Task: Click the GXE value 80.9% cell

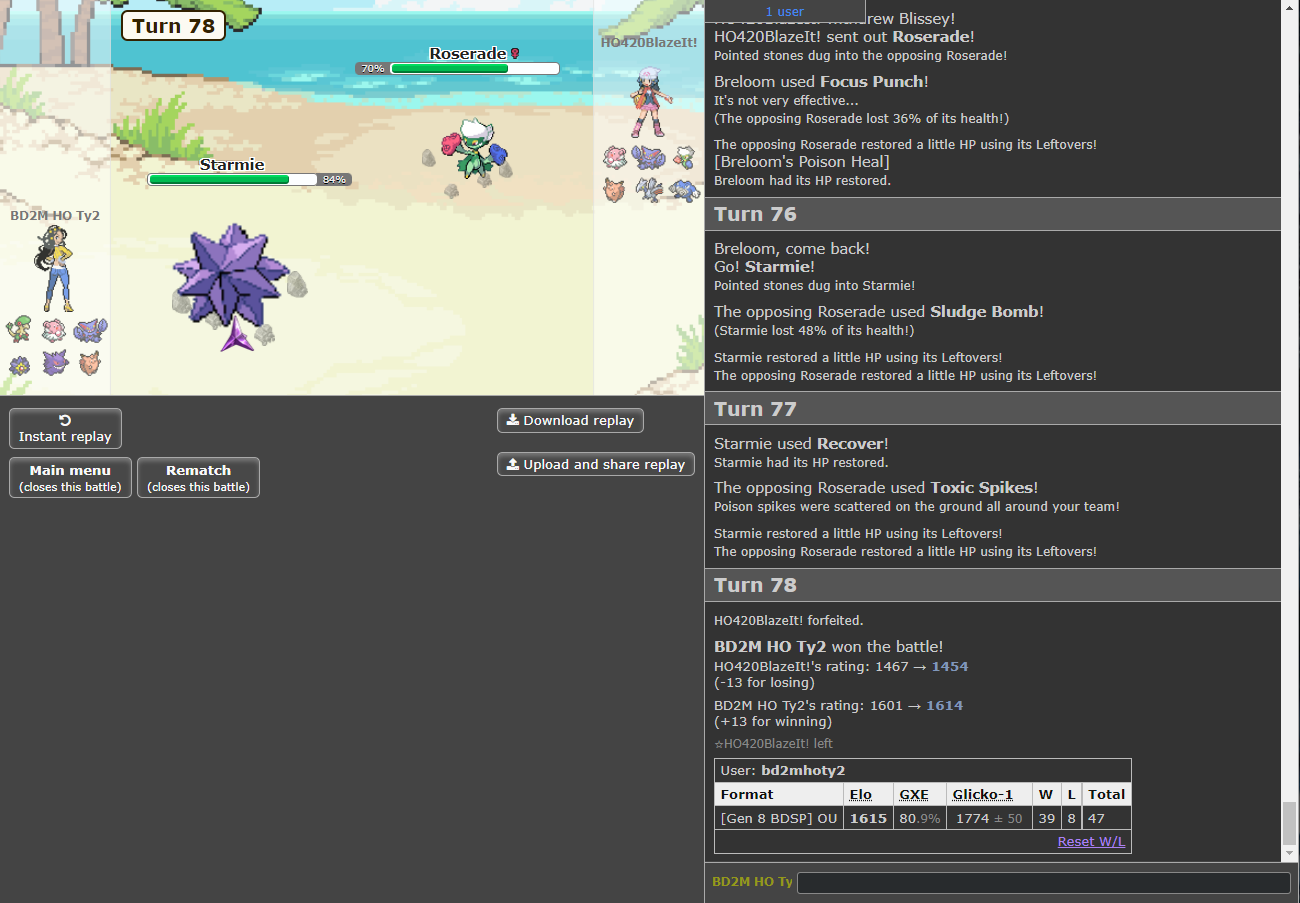Action: (919, 818)
